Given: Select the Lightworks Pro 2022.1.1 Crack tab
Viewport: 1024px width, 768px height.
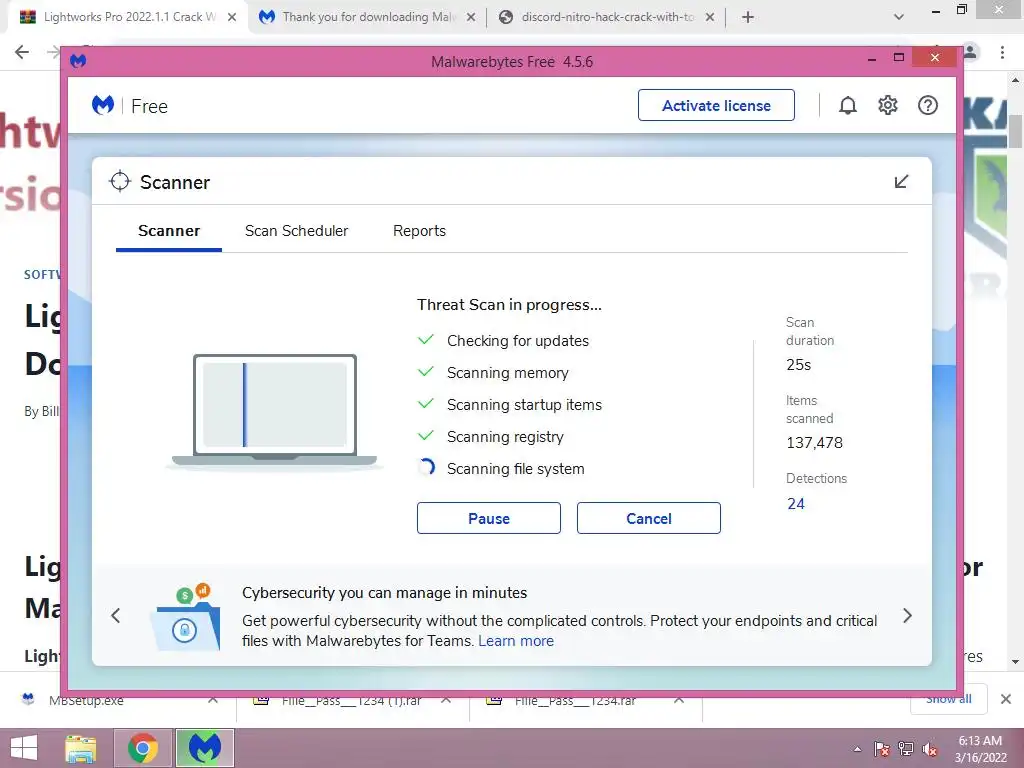Looking at the screenshot, I should tap(128, 17).
